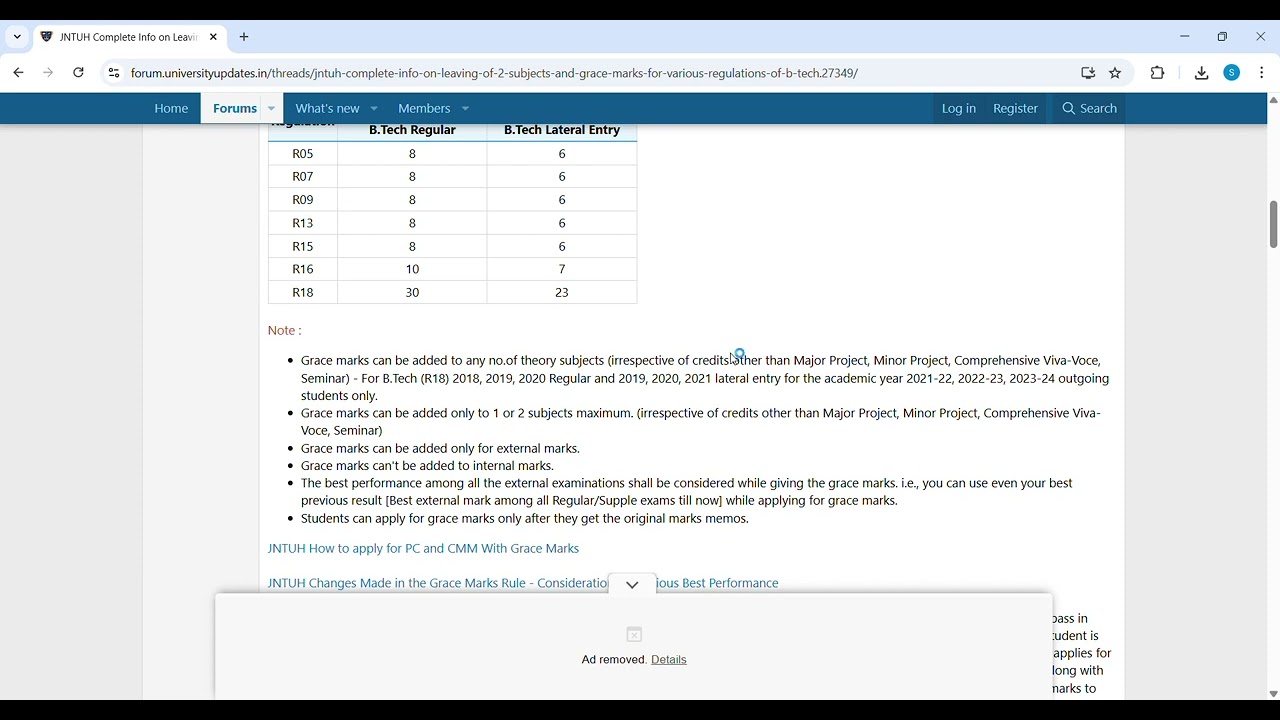Select the Forums tab
The image size is (1280, 720).
point(235,108)
